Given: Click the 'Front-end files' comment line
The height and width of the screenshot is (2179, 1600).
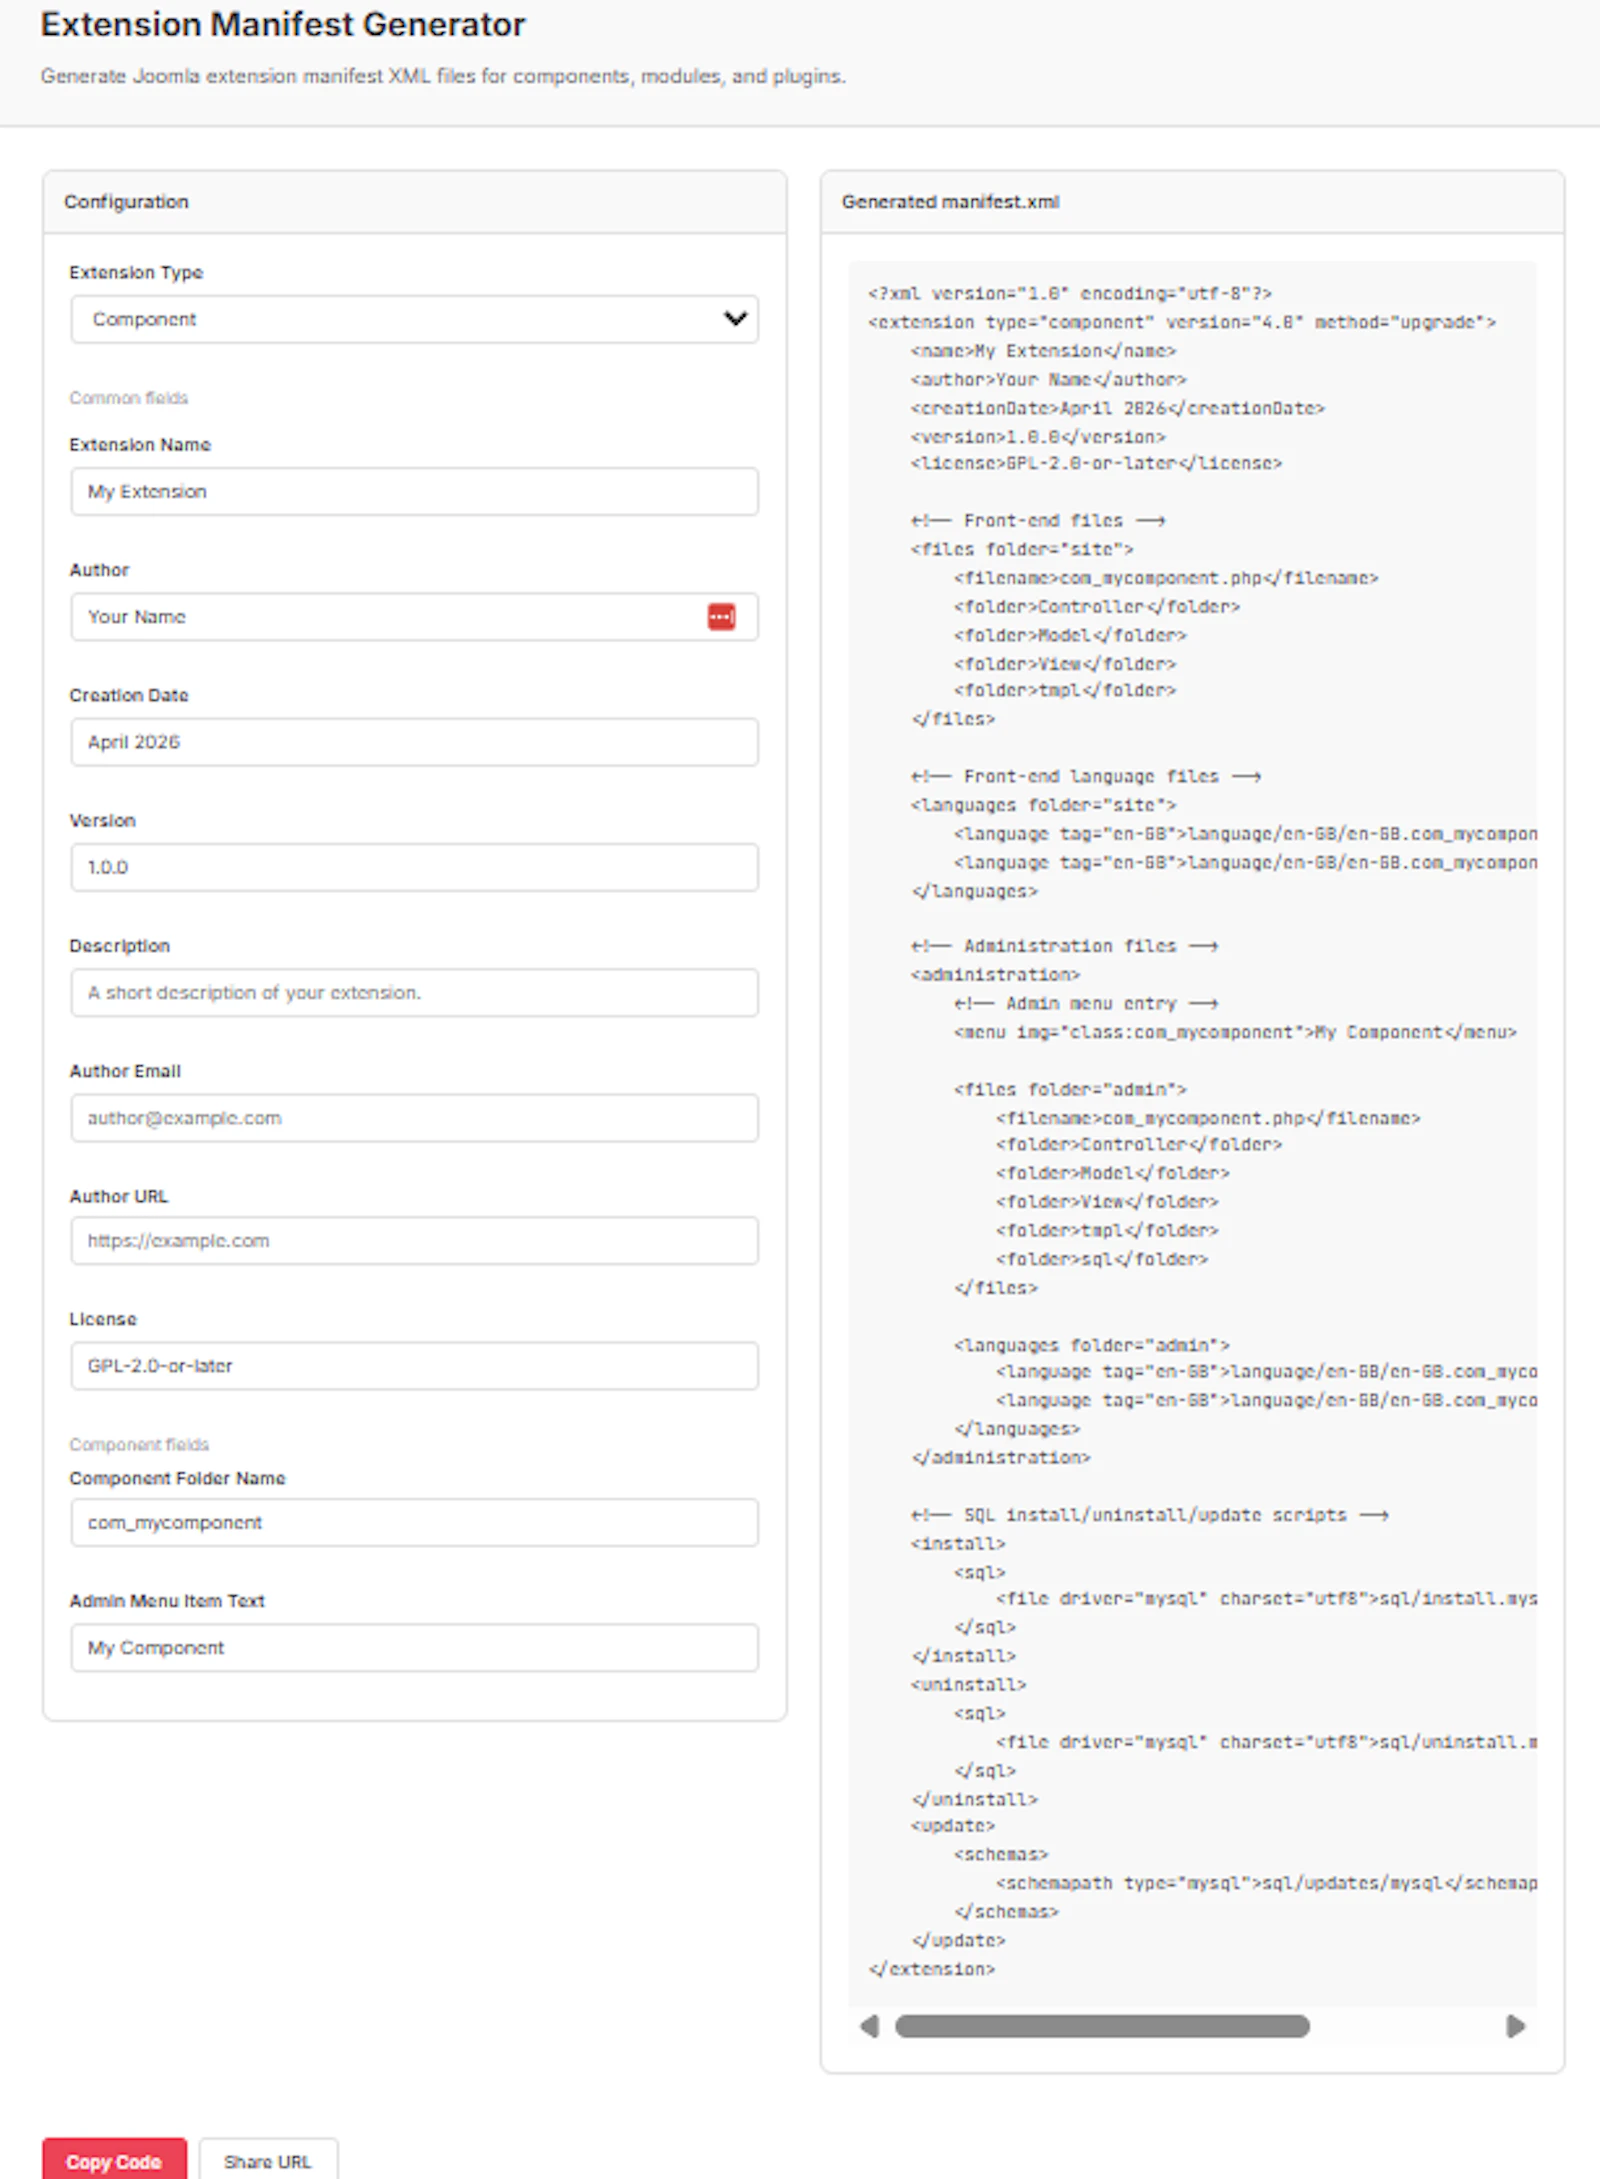Looking at the screenshot, I should click(1038, 521).
